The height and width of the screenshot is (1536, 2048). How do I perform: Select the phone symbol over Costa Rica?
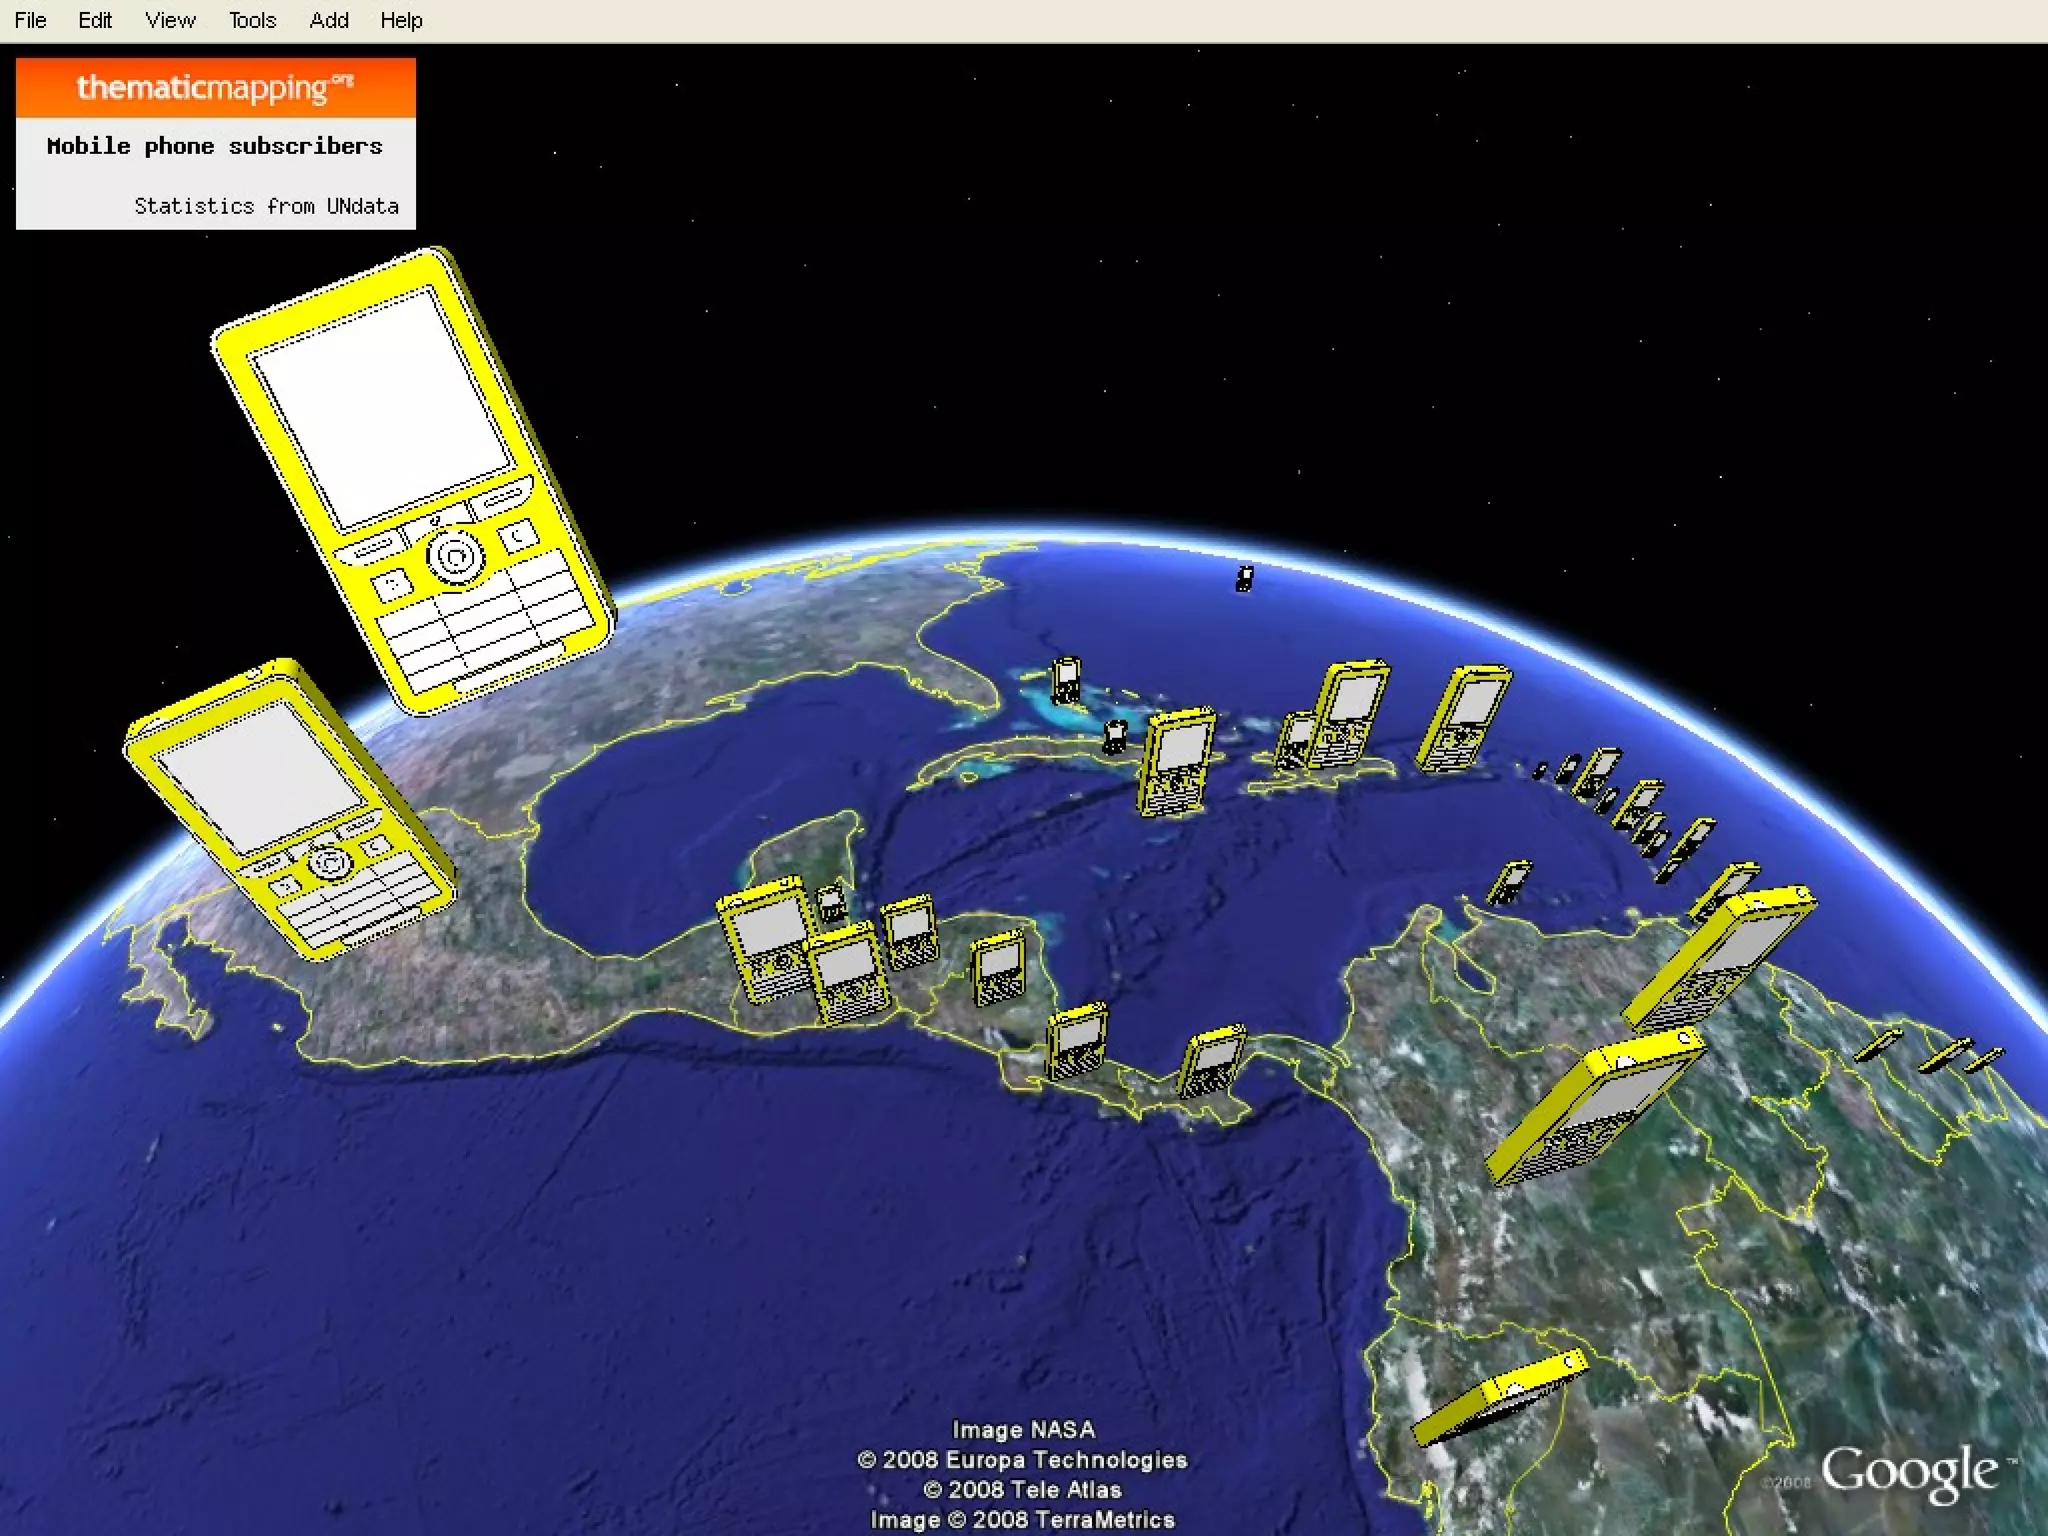(x=1076, y=1040)
